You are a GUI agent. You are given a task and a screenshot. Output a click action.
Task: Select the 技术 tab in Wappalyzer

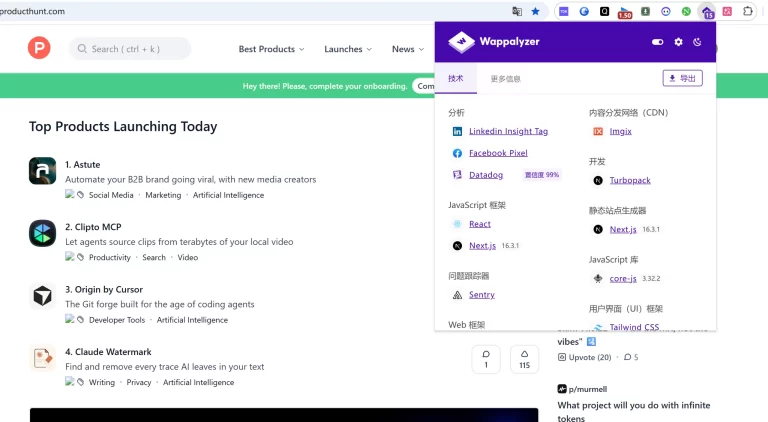click(x=456, y=78)
